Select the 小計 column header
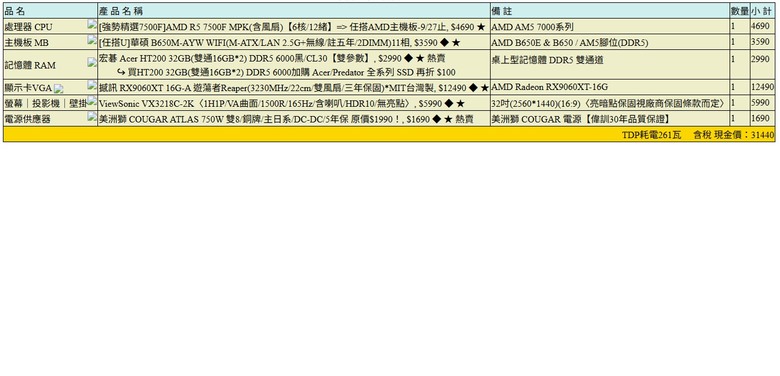 (x=763, y=11)
